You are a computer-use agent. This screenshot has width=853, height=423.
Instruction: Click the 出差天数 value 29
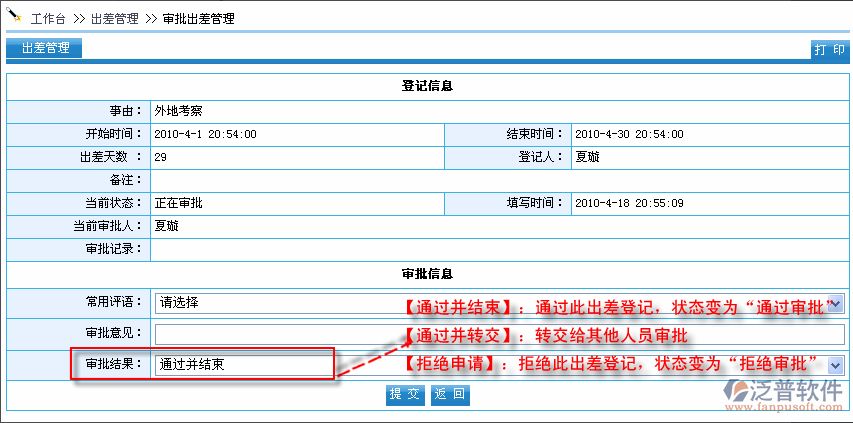tap(160, 158)
